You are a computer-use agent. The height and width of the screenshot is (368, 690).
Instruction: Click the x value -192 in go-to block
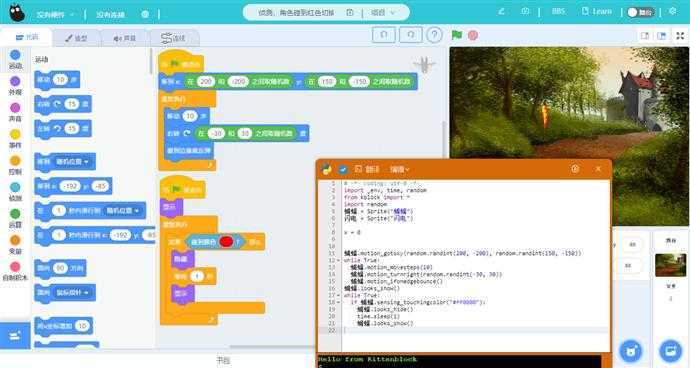pyautogui.click(x=70, y=186)
